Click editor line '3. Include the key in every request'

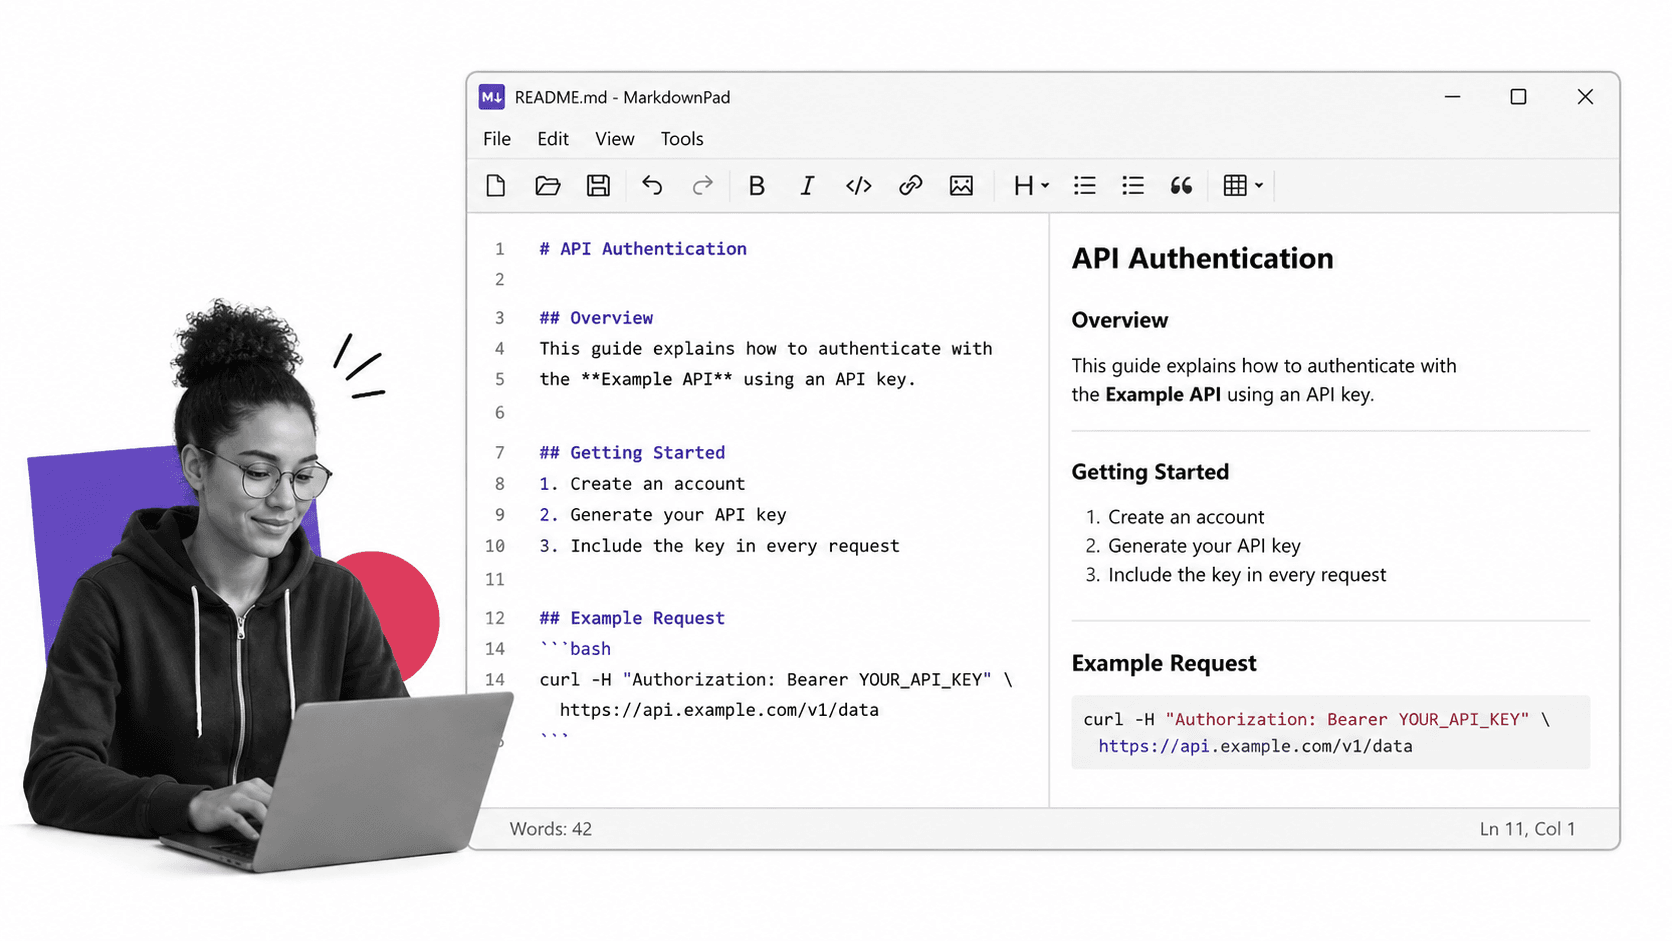[719, 546]
